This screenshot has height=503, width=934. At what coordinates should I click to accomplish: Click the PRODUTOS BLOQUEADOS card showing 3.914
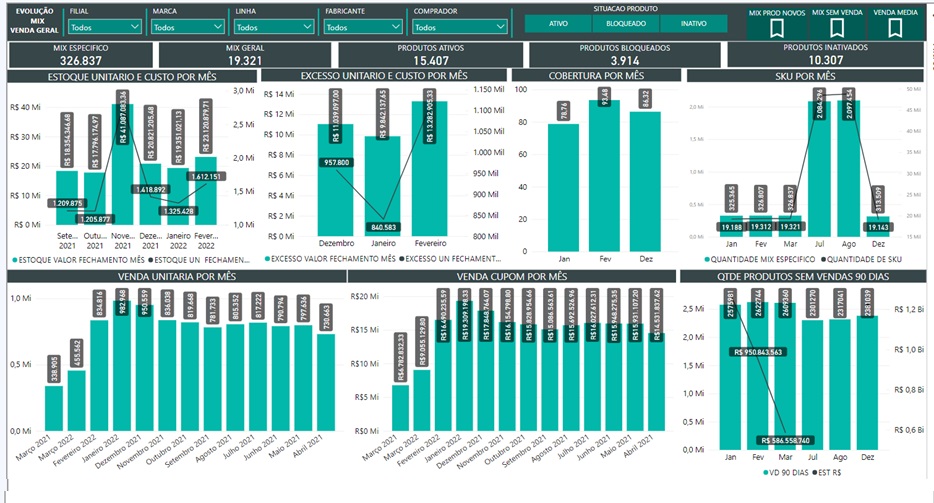(624, 55)
